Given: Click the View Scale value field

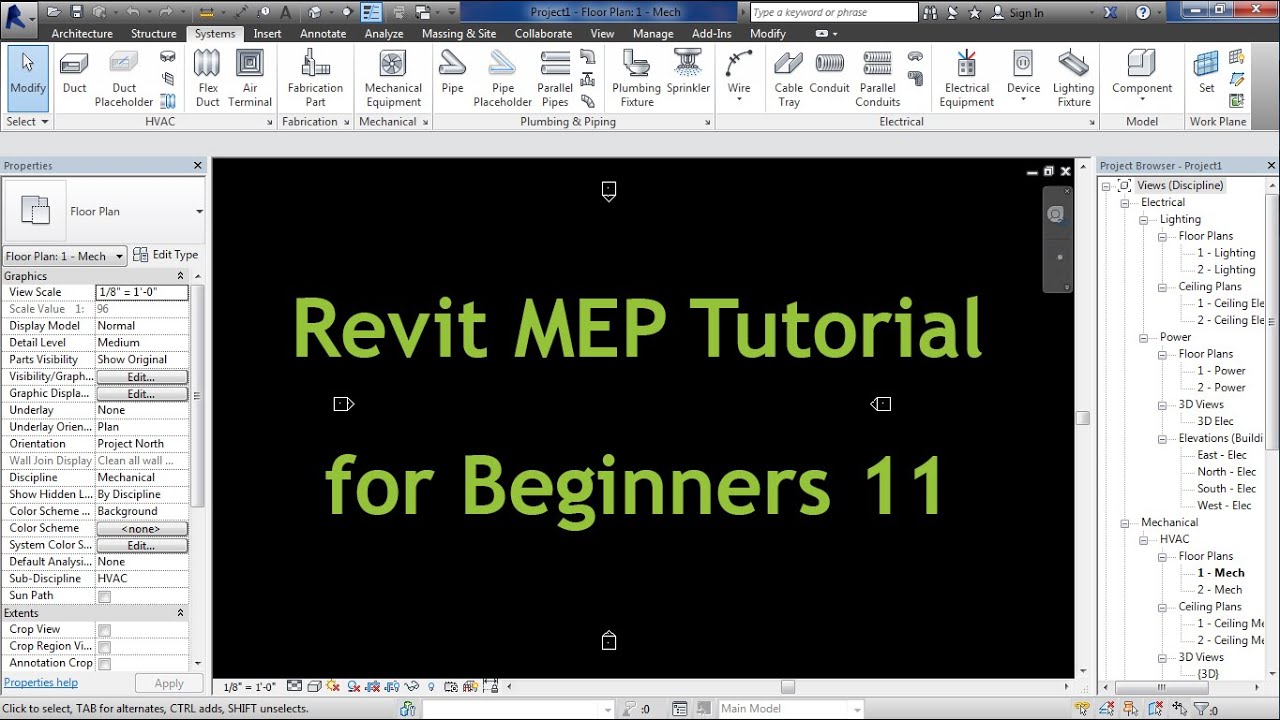Looking at the screenshot, I should [x=142, y=293].
